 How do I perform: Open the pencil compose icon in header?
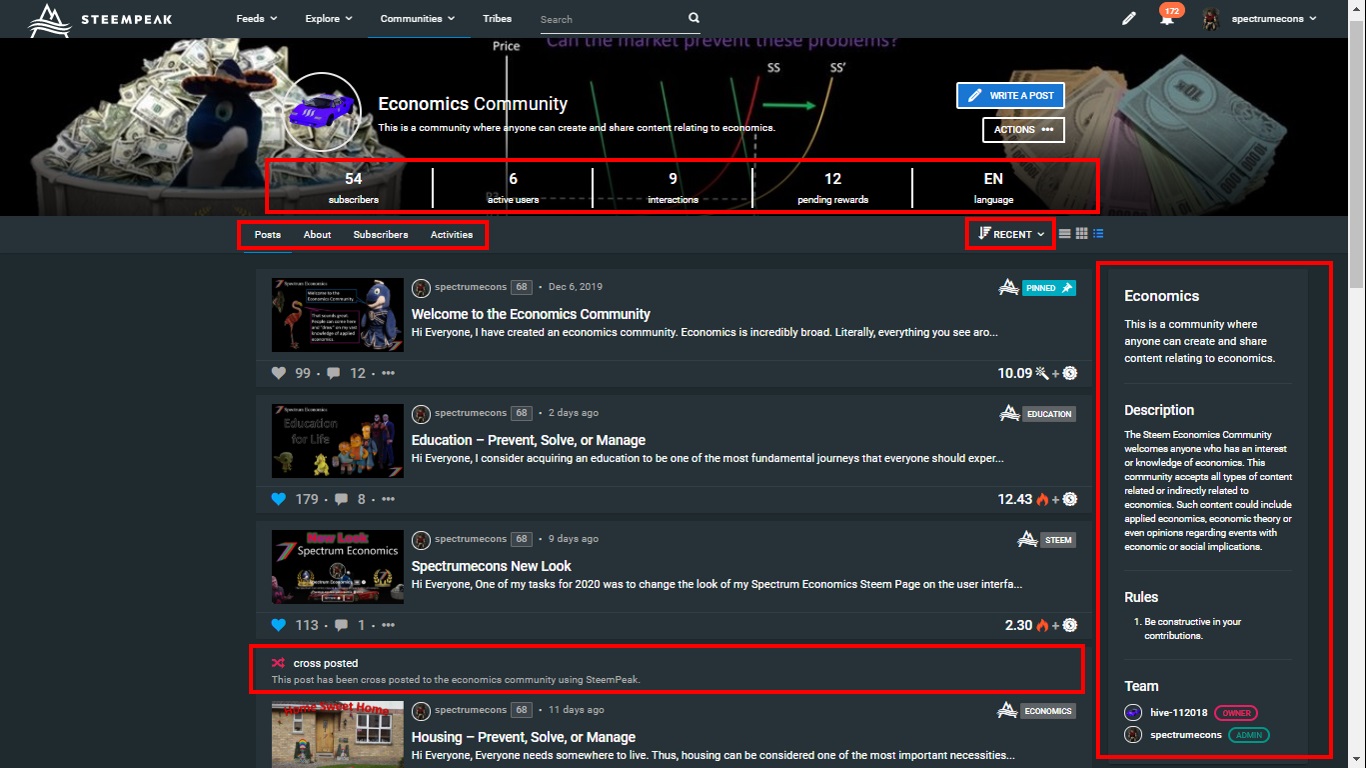(x=1129, y=18)
